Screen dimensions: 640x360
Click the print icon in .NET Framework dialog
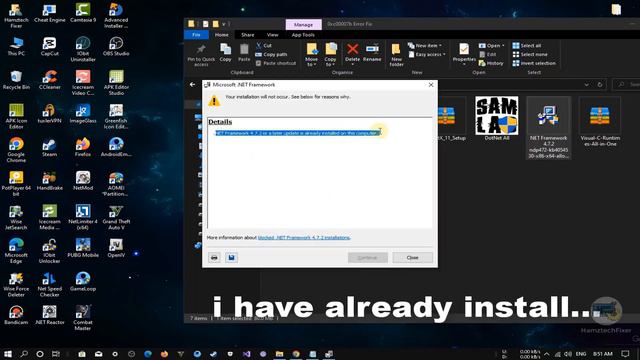(214, 258)
